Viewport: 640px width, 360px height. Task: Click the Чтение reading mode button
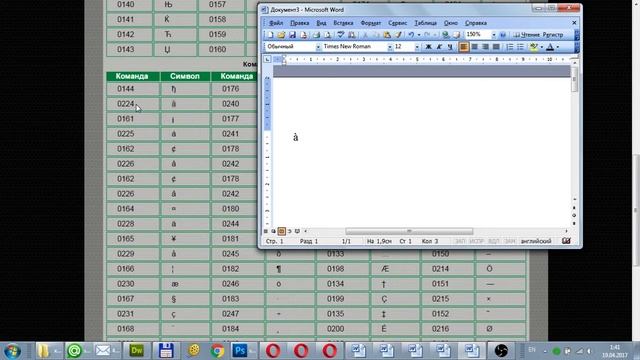point(527,35)
